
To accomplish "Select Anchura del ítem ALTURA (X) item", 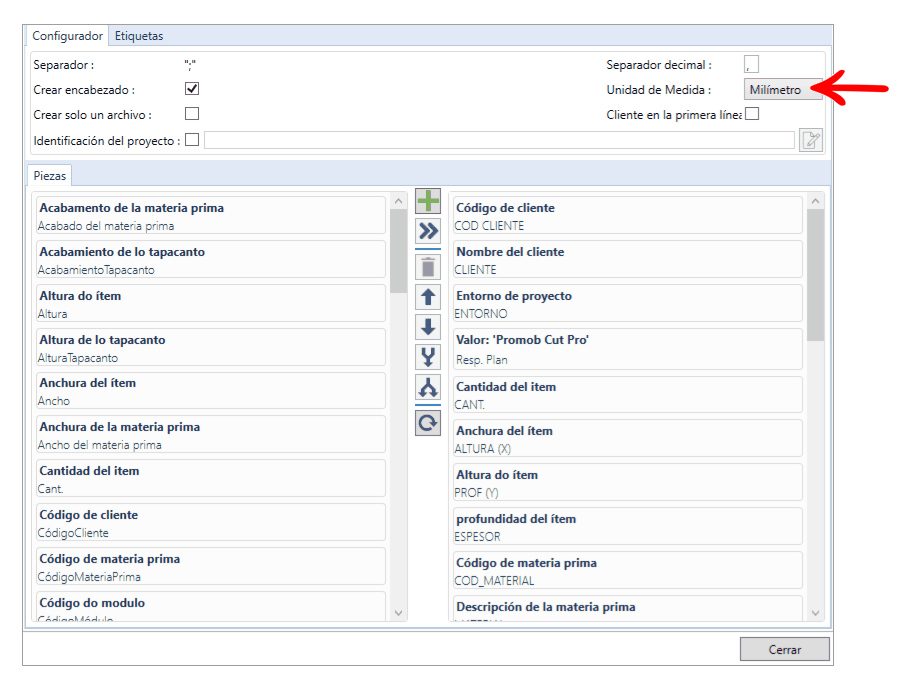I will coord(627,438).
